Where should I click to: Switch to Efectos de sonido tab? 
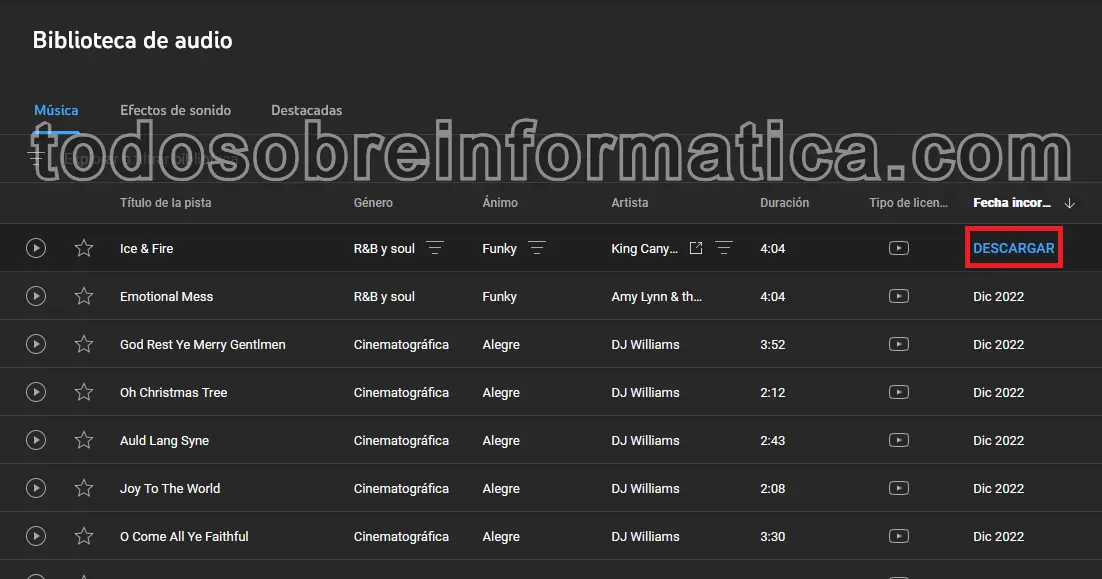[175, 110]
